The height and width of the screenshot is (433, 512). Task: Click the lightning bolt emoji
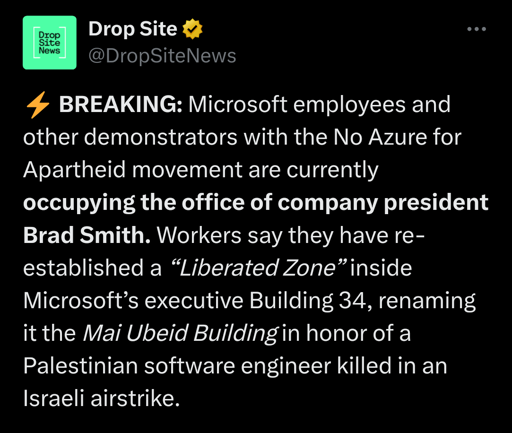point(38,105)
